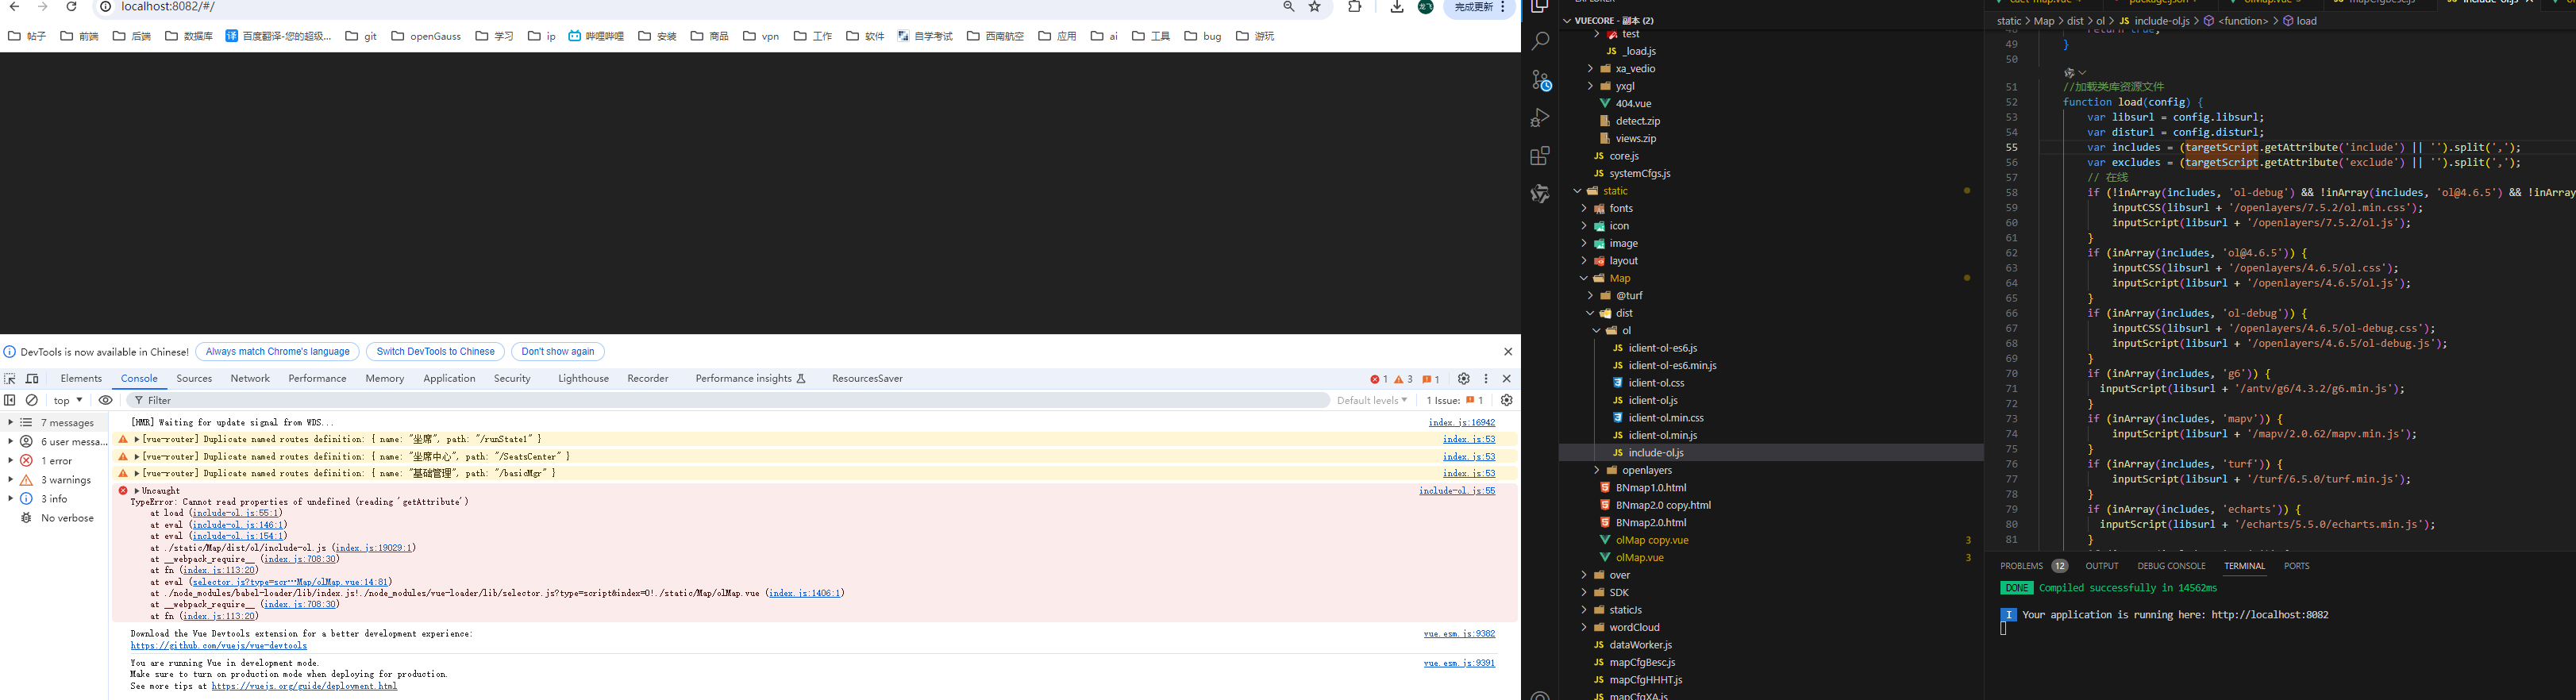Click the 百度翻译 bookmark
The image size is (2576, 700).
tap(278, 36)
